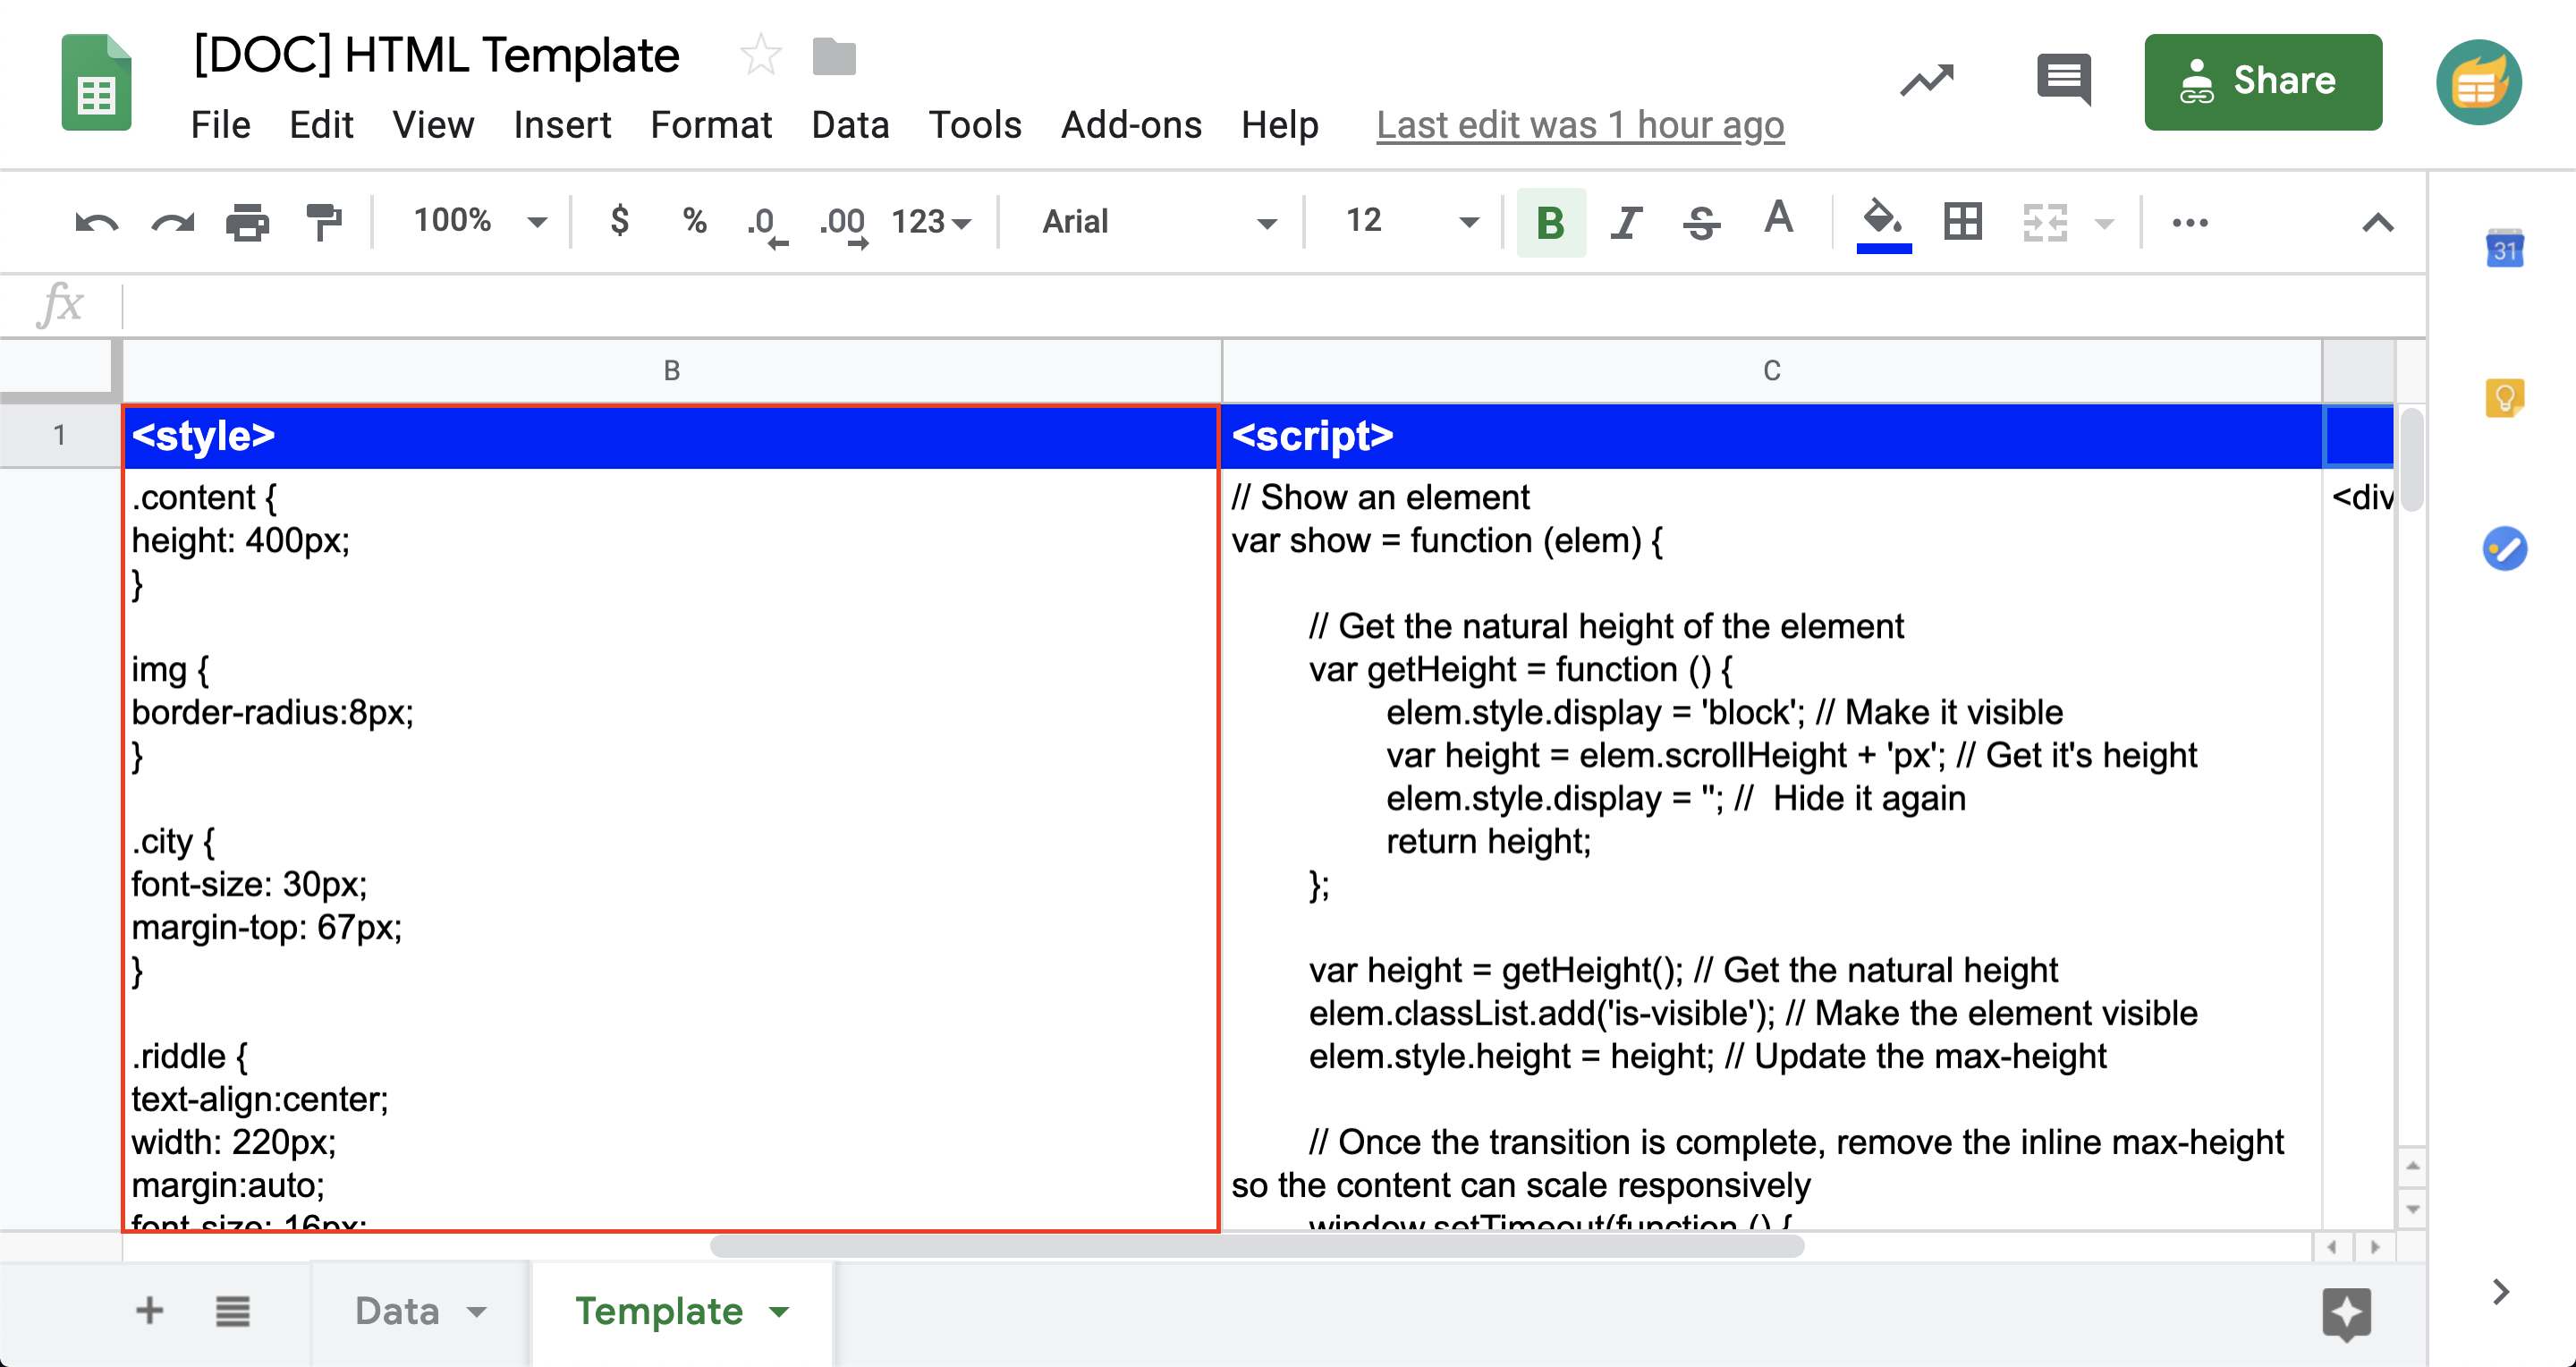Viewport: 2576px width, 1367px height.
Task: Open the Explore panel sparkle icon
Action: coord(2349,1313)
